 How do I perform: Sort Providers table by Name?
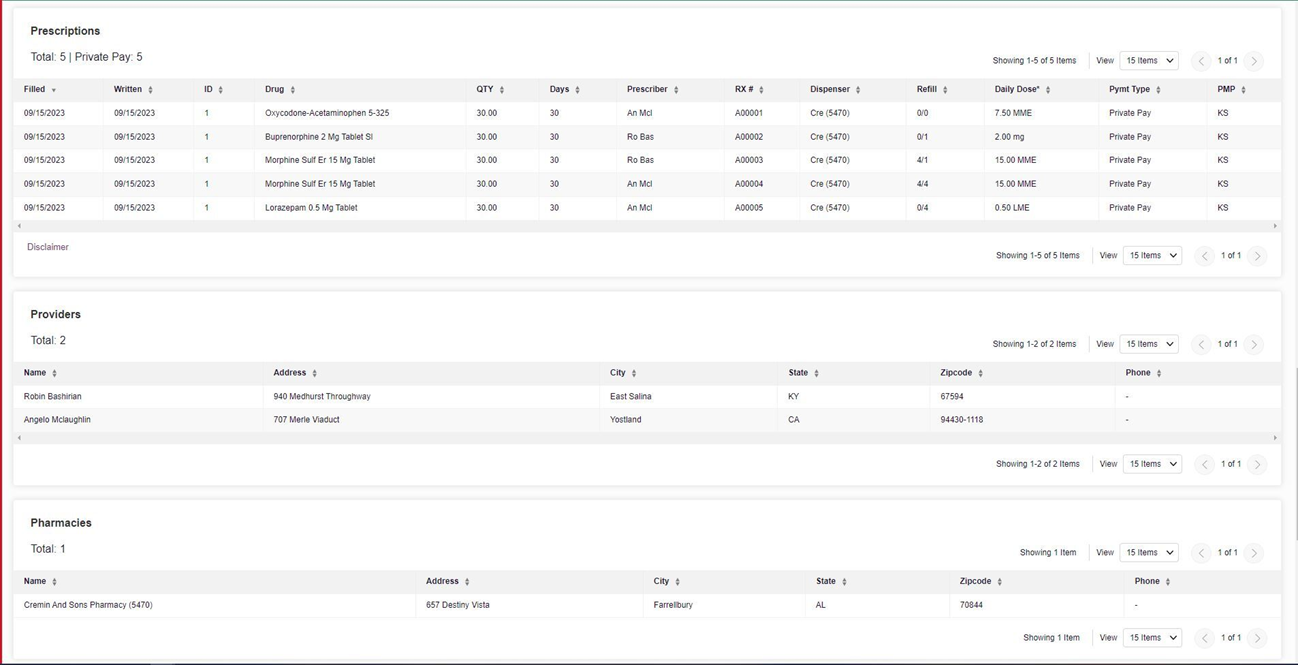[x=40, y=373]
